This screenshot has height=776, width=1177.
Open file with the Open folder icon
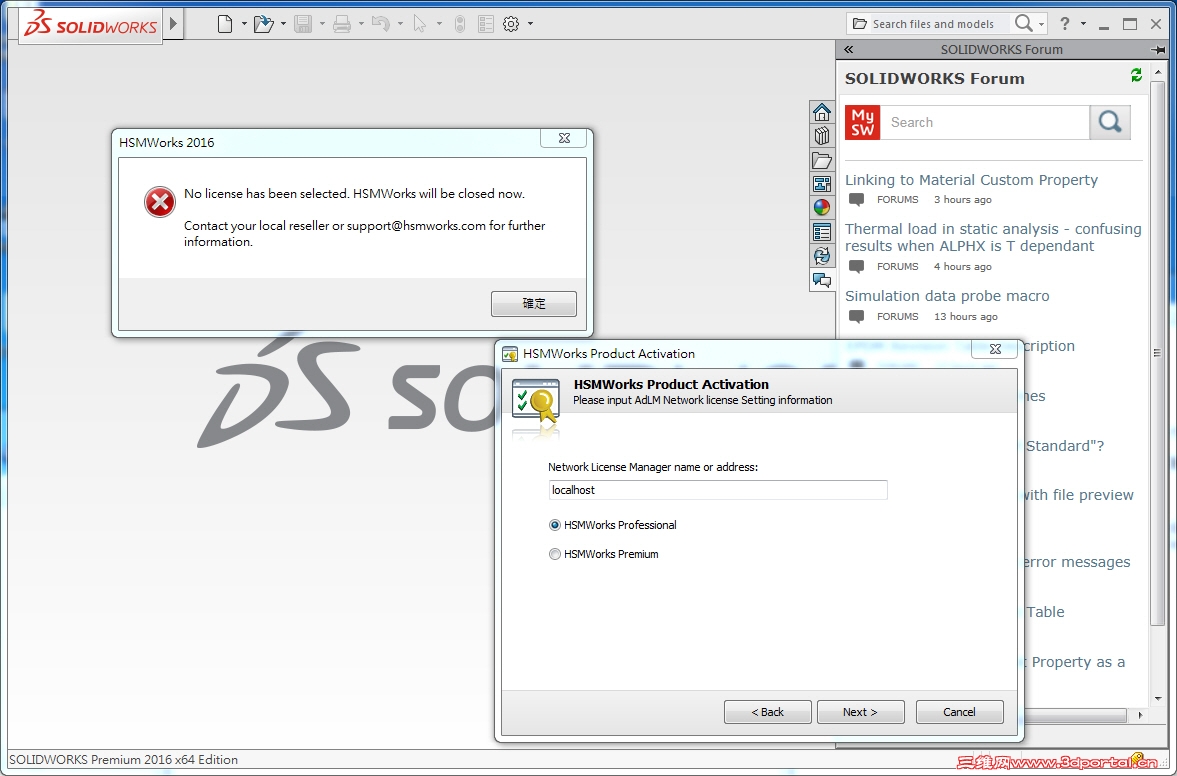[x=263, y=24]
